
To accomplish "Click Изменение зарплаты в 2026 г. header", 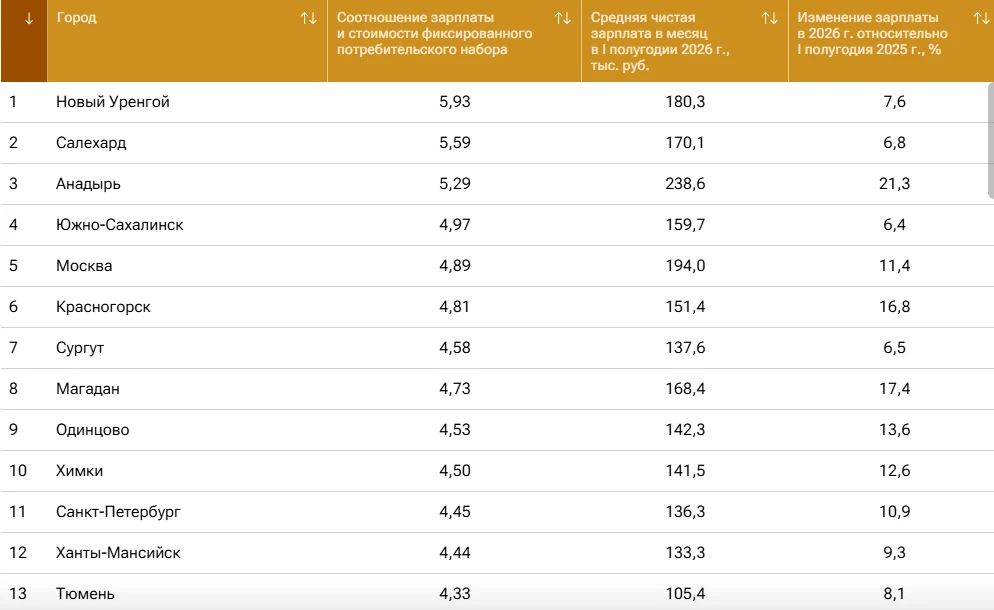I will 872,34.
